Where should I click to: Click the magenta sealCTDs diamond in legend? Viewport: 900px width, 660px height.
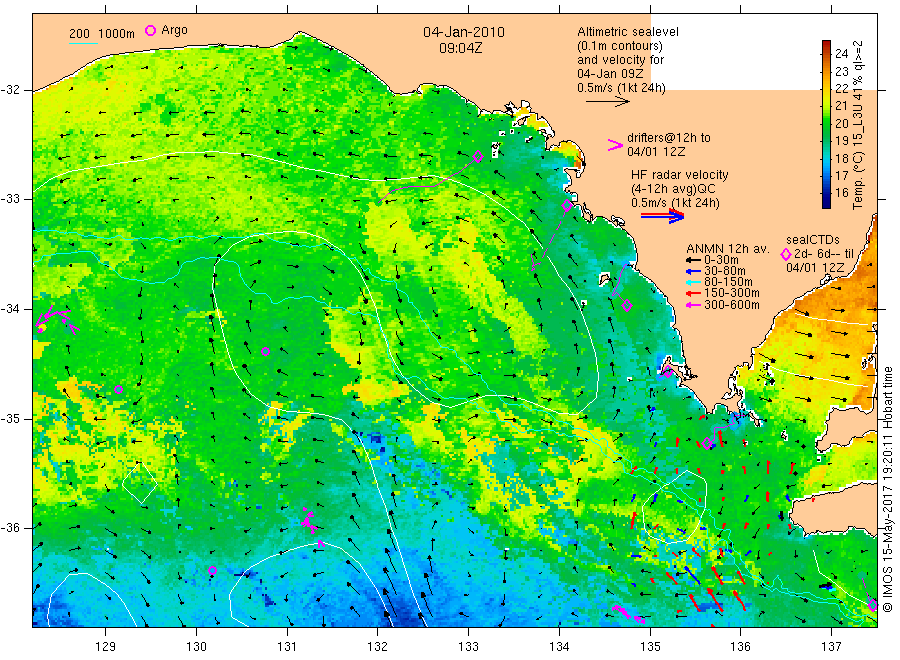(786, 254)
